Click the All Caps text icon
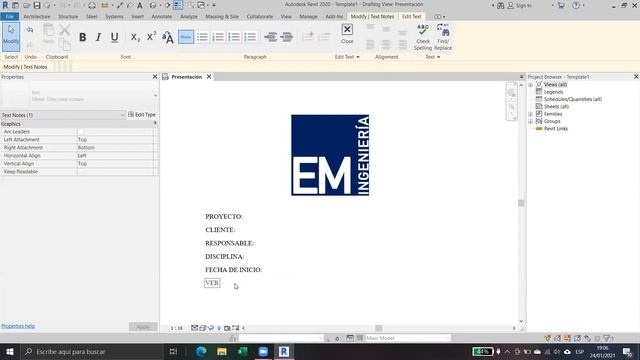640x360 pixels. (168, 37)
